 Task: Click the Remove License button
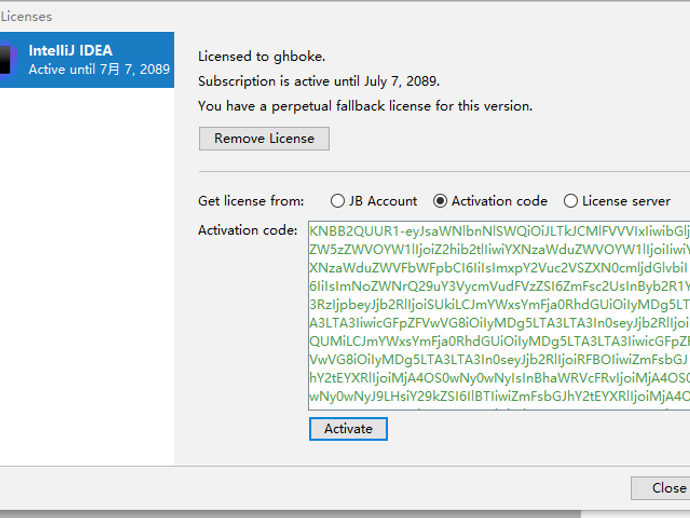264,139
